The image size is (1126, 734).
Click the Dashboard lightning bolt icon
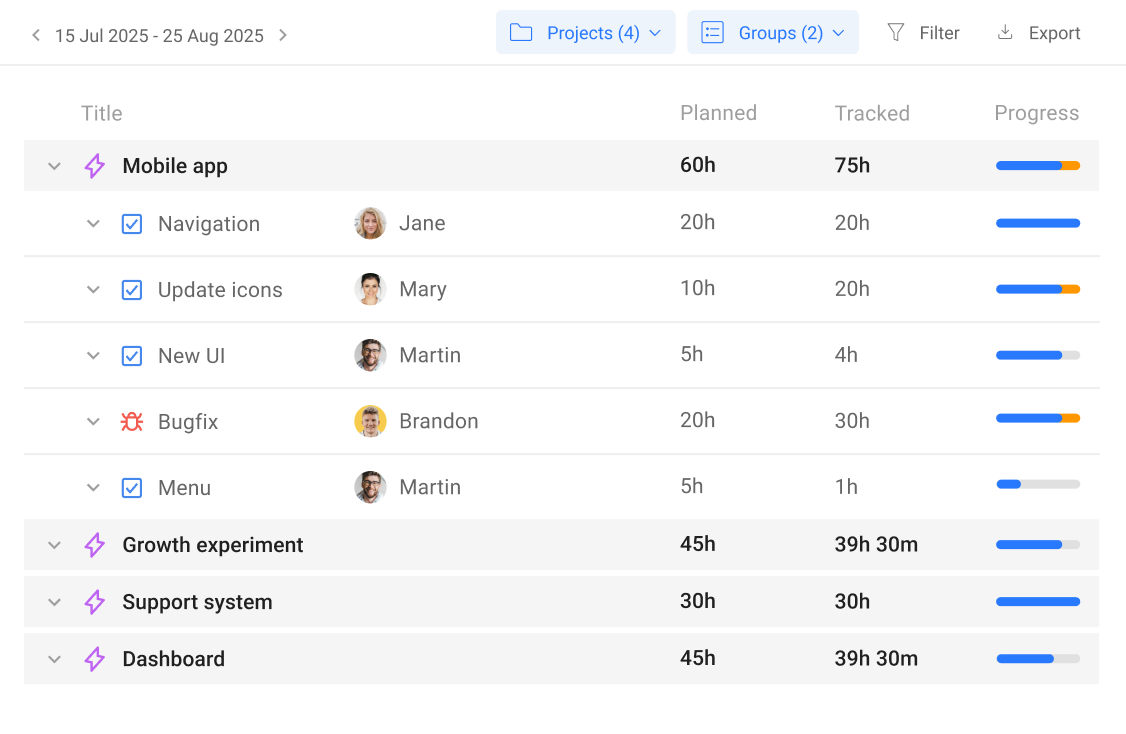[x=95, y=659]
